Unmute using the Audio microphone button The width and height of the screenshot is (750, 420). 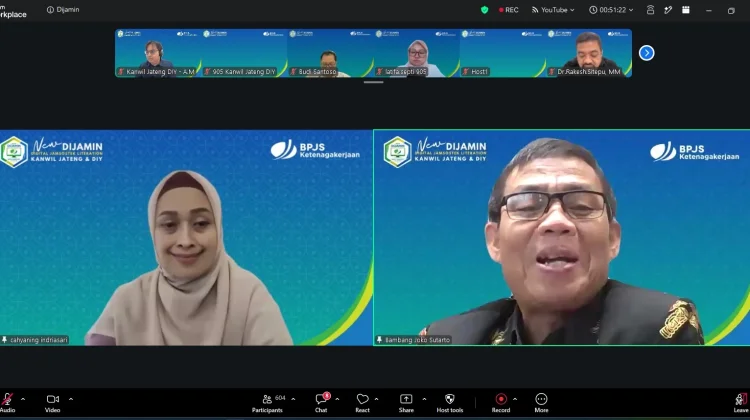[x=7, y=403]
